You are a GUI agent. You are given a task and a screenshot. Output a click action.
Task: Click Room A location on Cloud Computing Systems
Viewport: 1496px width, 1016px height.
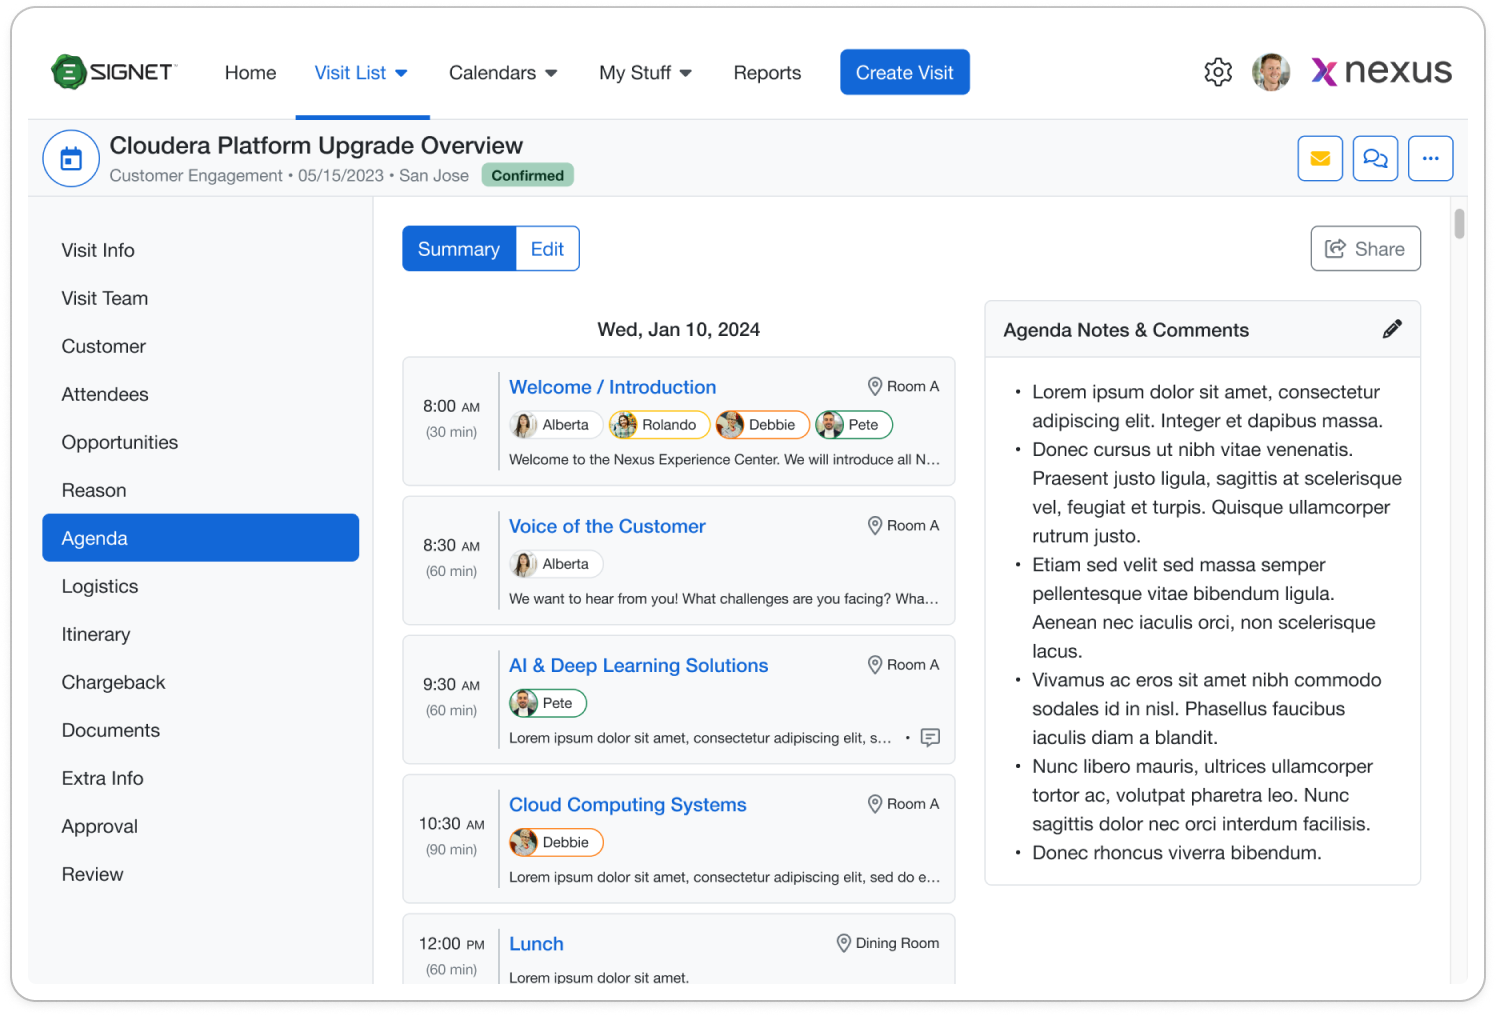[x=903, y=803]
